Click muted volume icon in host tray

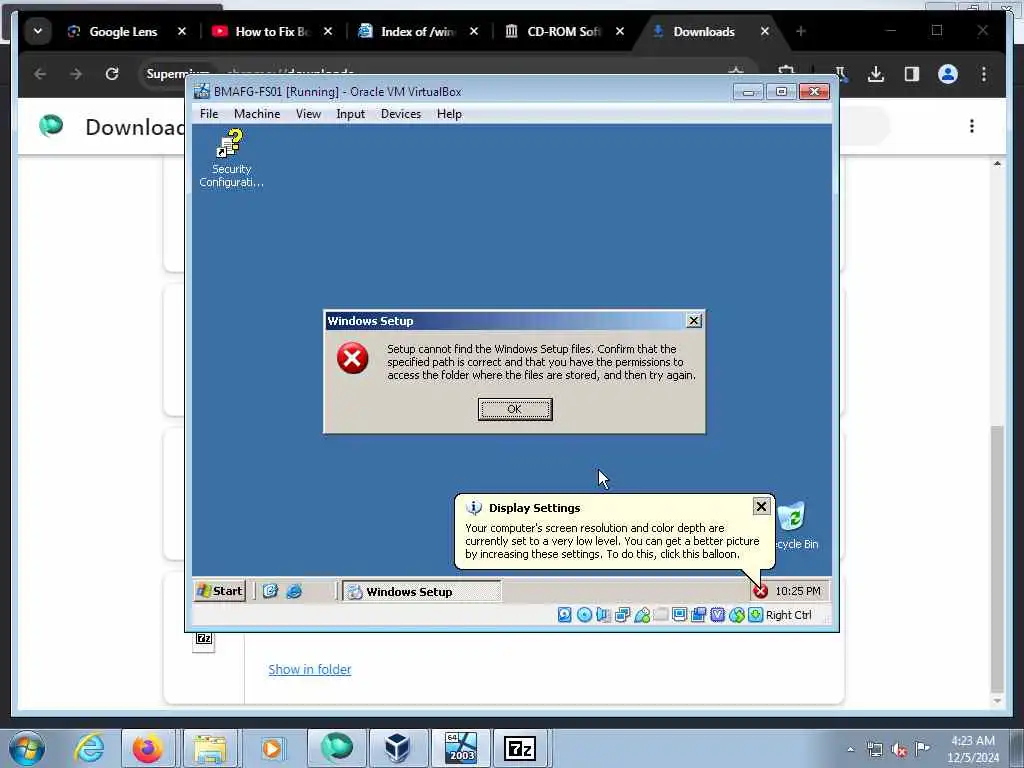[899, 749]
